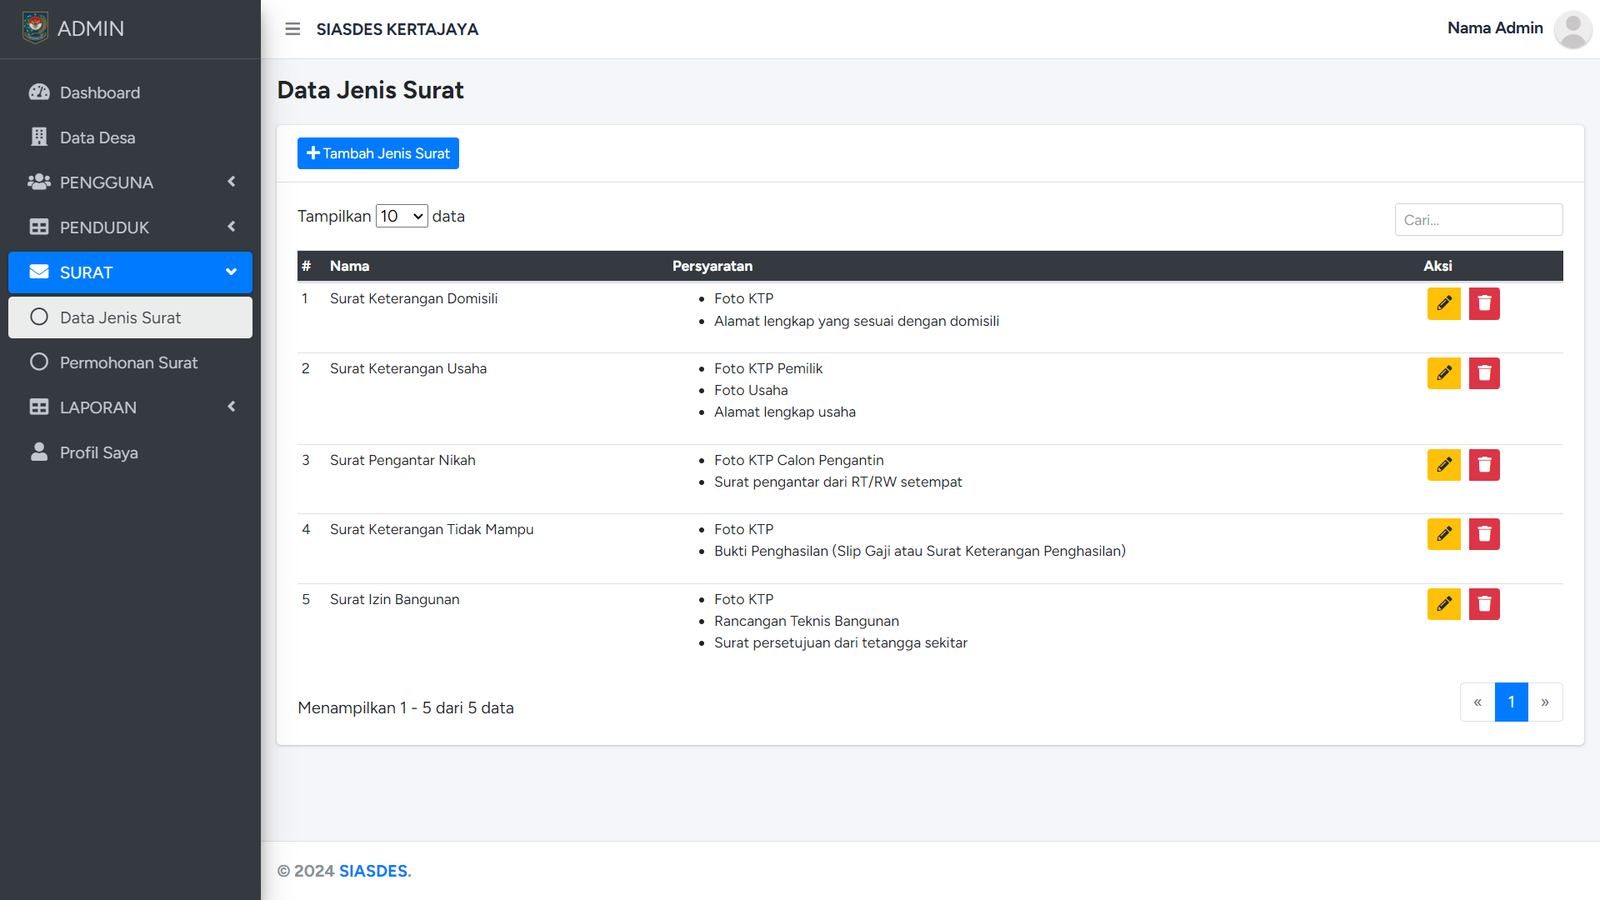Delete Surat Keterangan Usaha with trash icon

1484,374
